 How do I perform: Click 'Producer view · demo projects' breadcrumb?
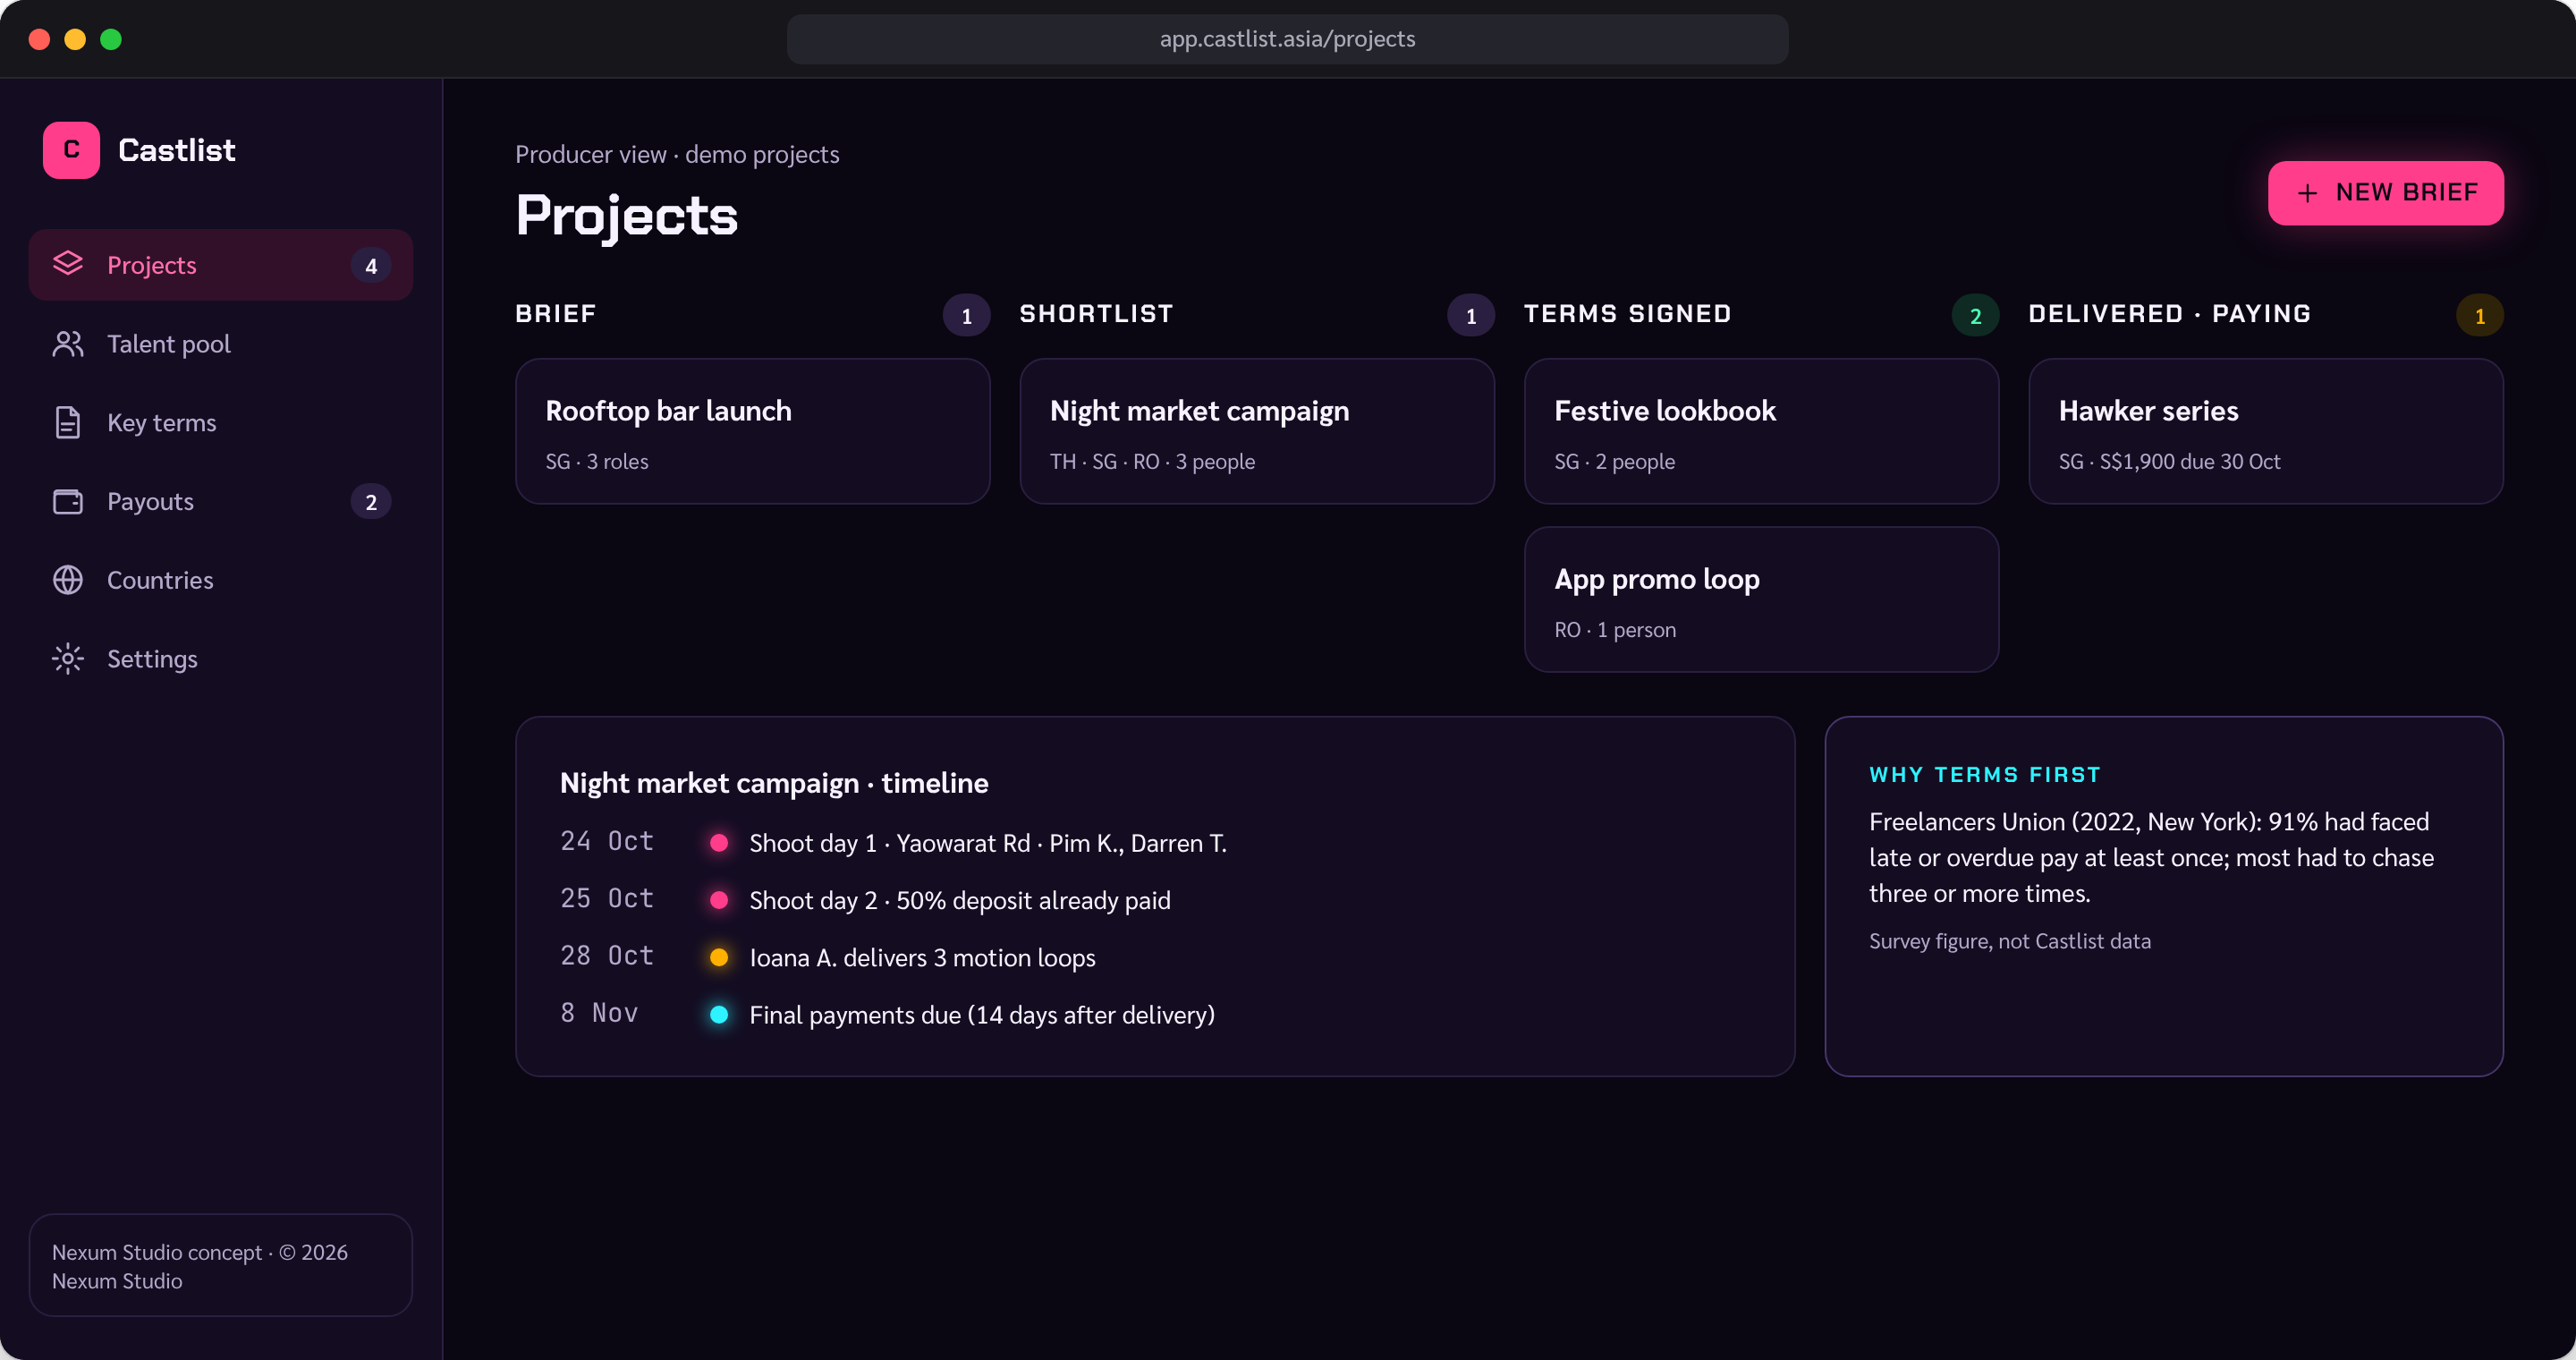tap(677, 155)
